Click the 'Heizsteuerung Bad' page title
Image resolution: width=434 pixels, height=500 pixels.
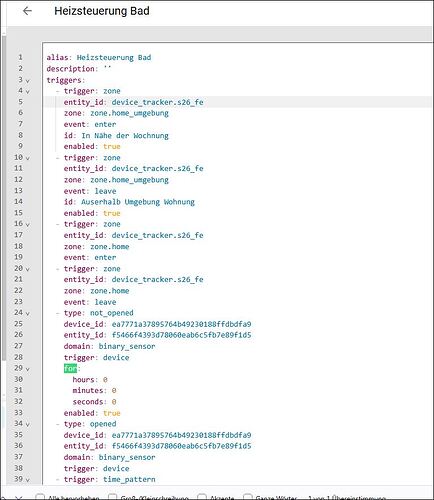102,11
